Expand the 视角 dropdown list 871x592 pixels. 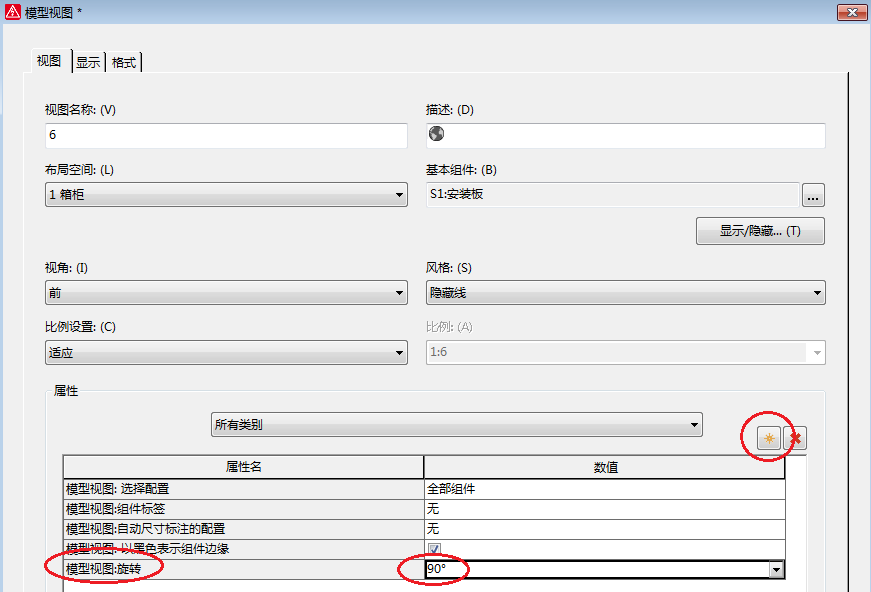(x=399, y=293)
